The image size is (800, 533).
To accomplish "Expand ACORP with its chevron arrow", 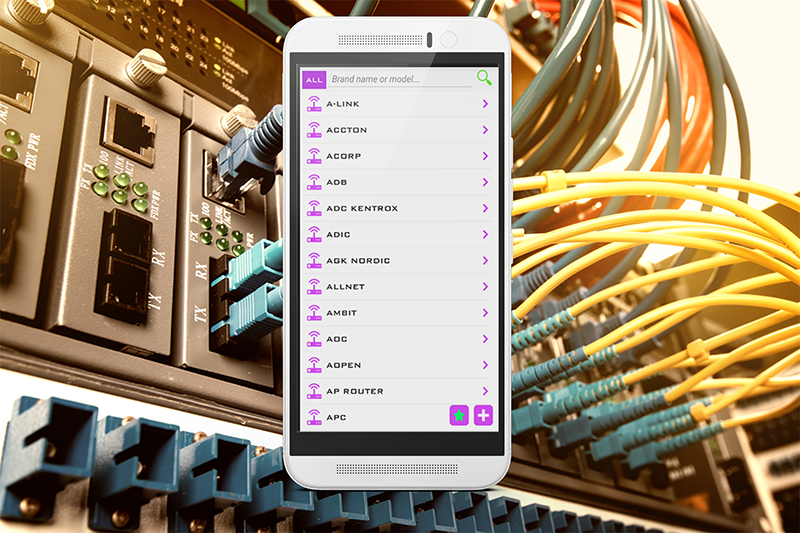I will pos(485,156).
